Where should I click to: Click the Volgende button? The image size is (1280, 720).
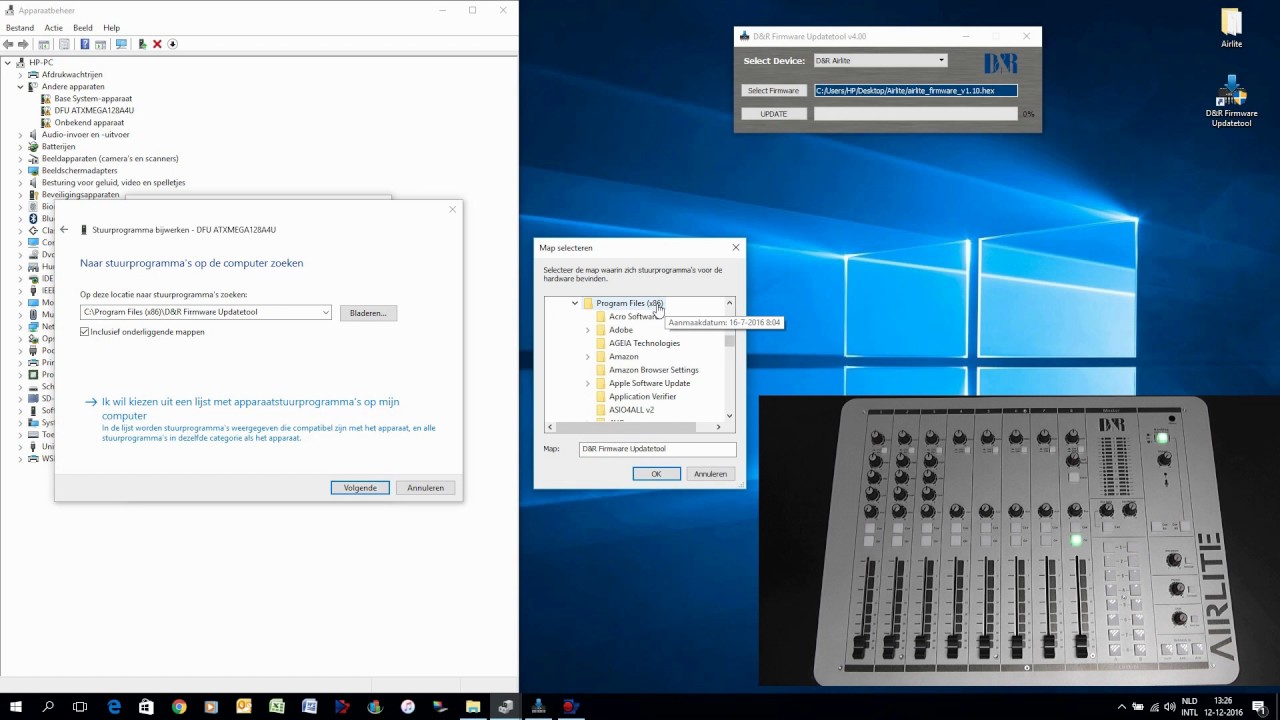(360, 488)
